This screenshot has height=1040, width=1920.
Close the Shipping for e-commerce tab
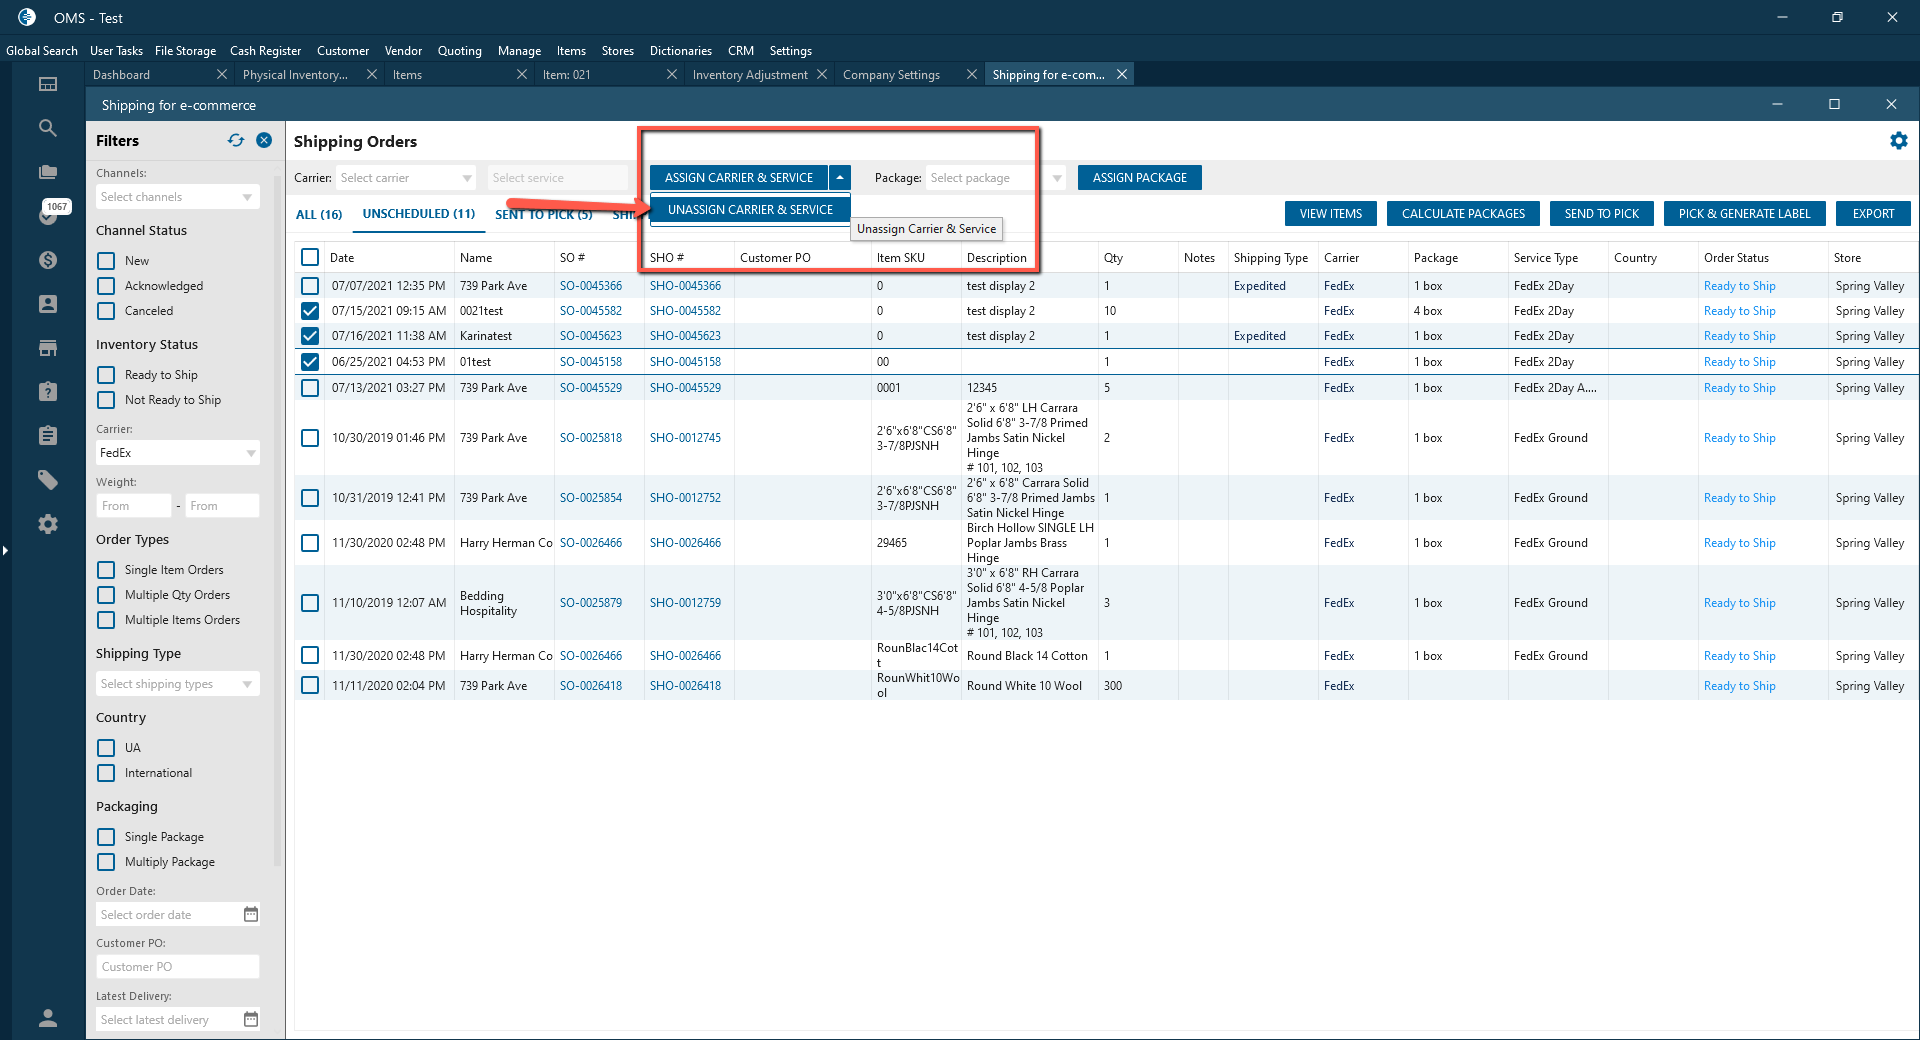click(1122, 75)
